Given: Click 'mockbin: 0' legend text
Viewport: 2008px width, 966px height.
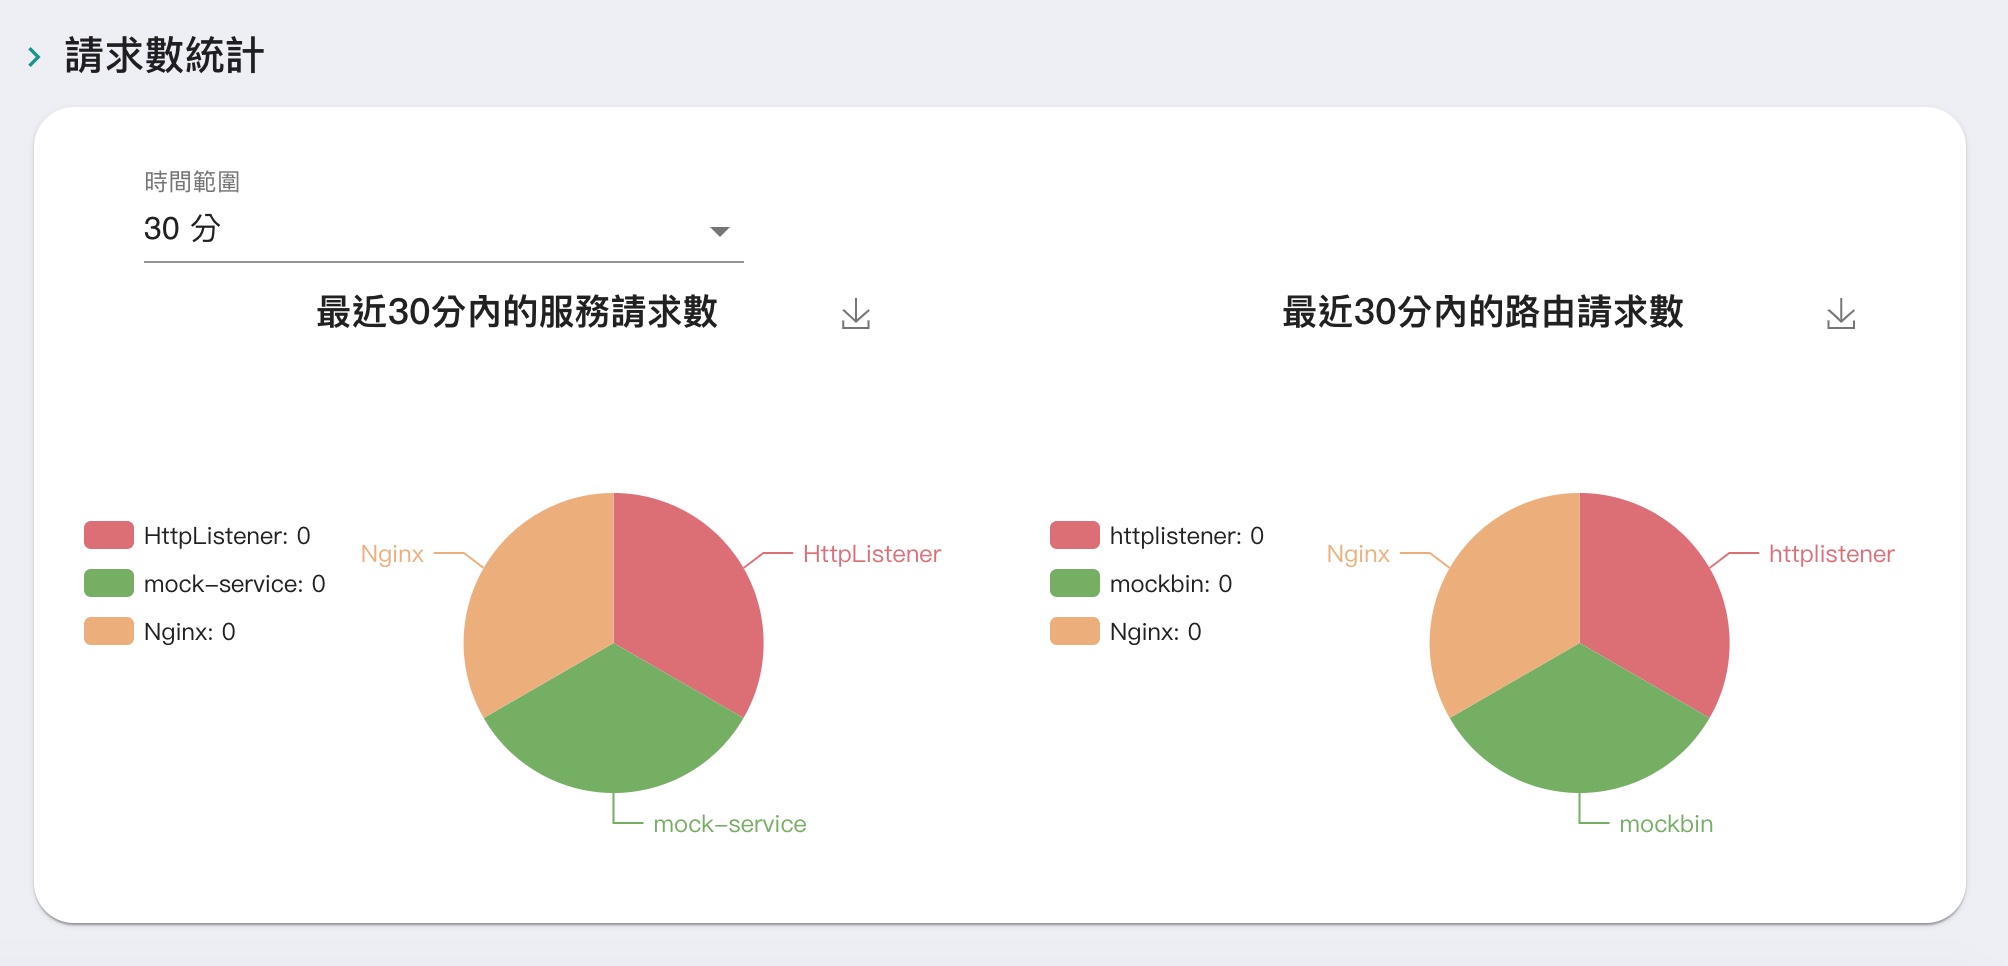Looking at the screenshot, I should [1171, 584].
